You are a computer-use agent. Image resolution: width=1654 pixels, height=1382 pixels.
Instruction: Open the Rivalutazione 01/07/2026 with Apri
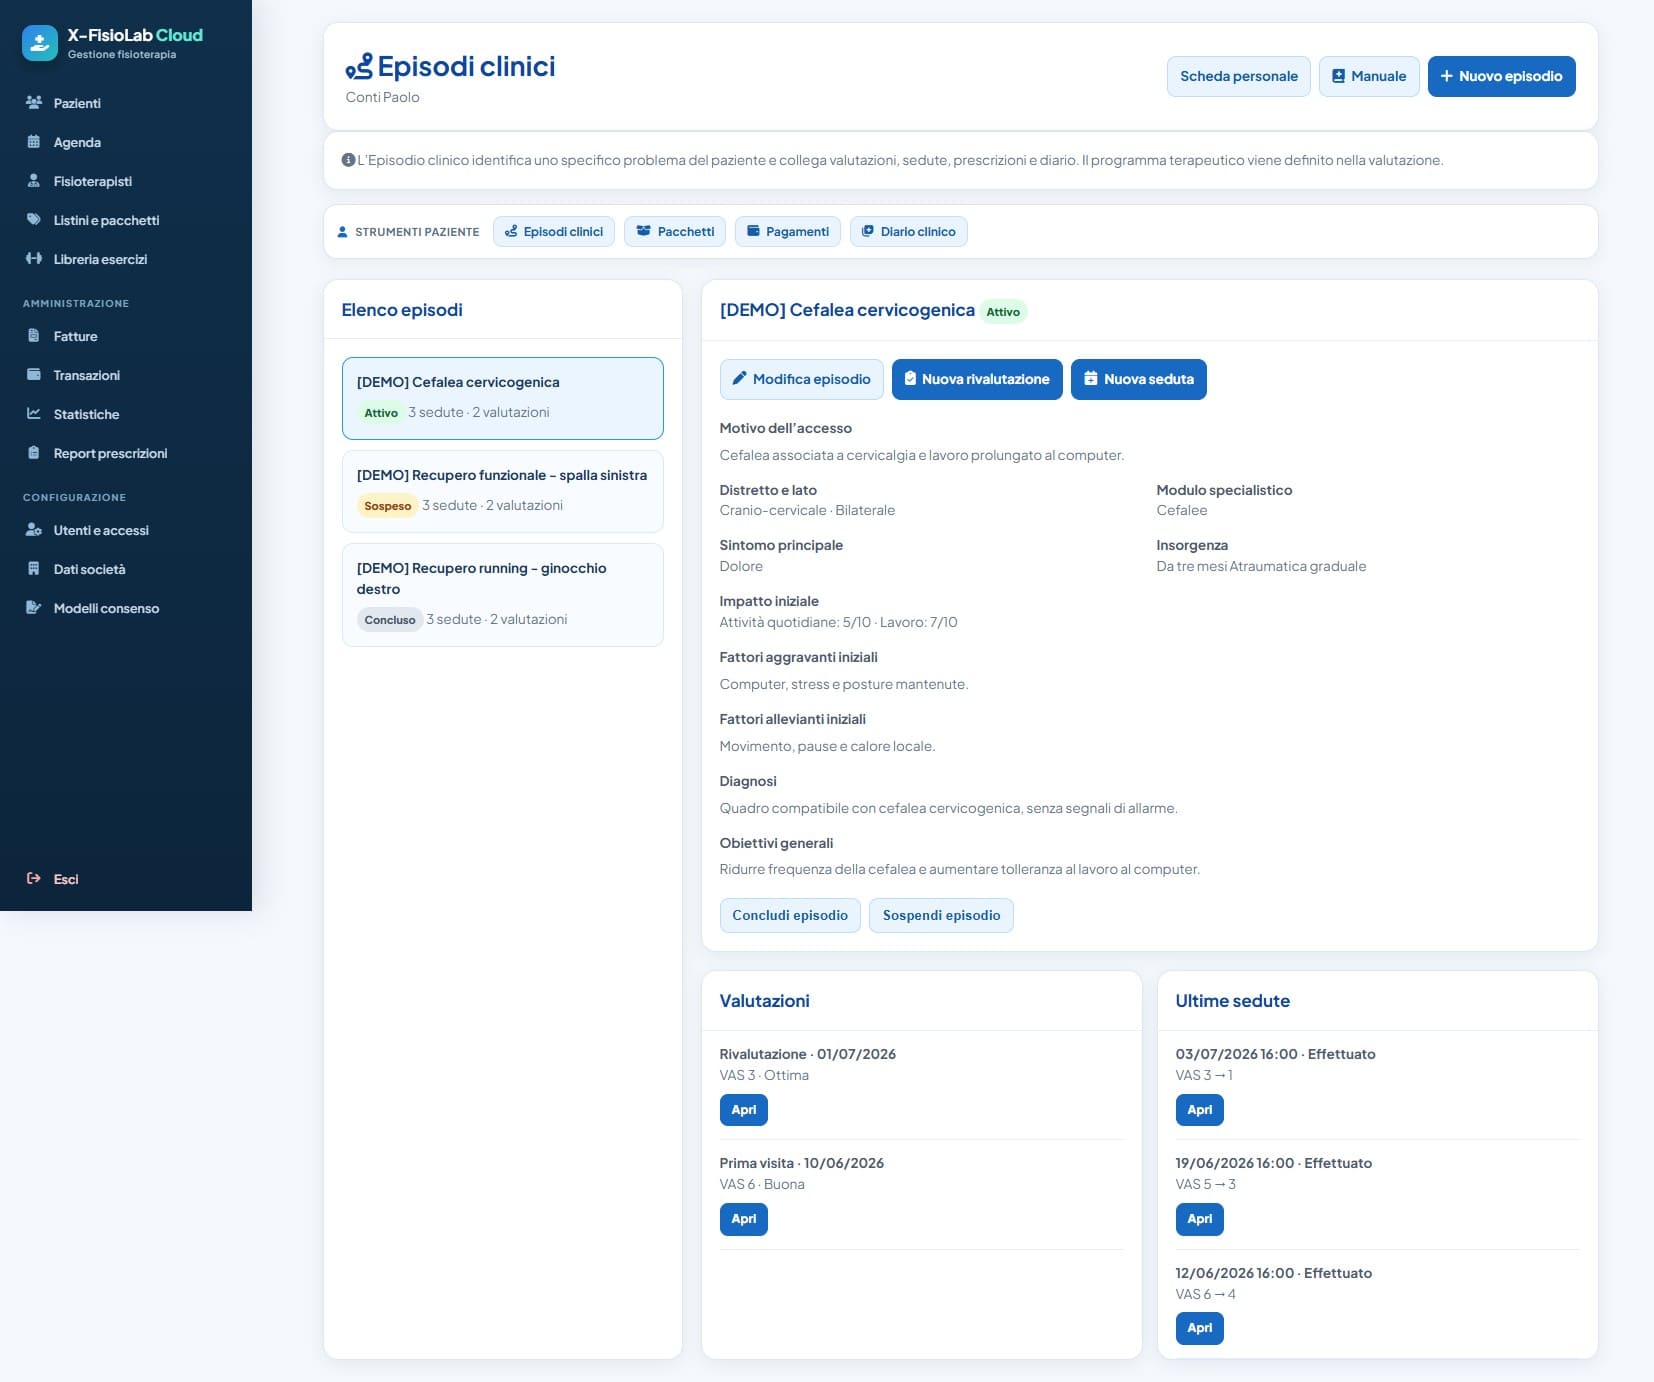(x=743, y=1110)
